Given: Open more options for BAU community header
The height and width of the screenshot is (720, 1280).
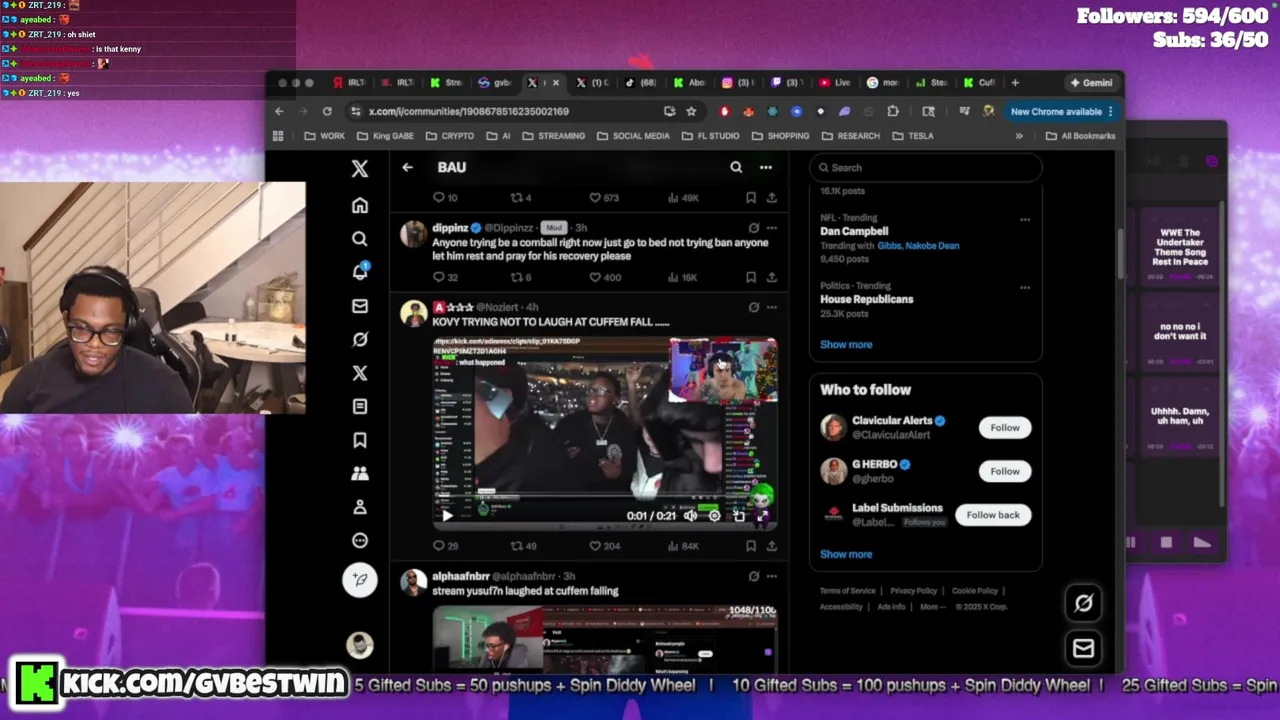Looking at the screenshot, I should tap(765, 167).
